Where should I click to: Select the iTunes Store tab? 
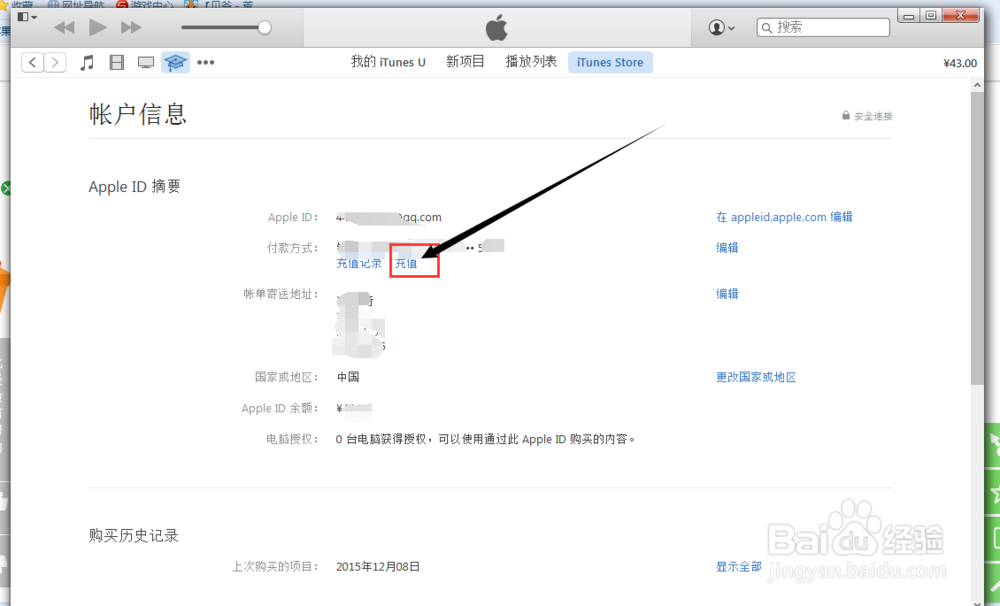click(x=610, y=63)
